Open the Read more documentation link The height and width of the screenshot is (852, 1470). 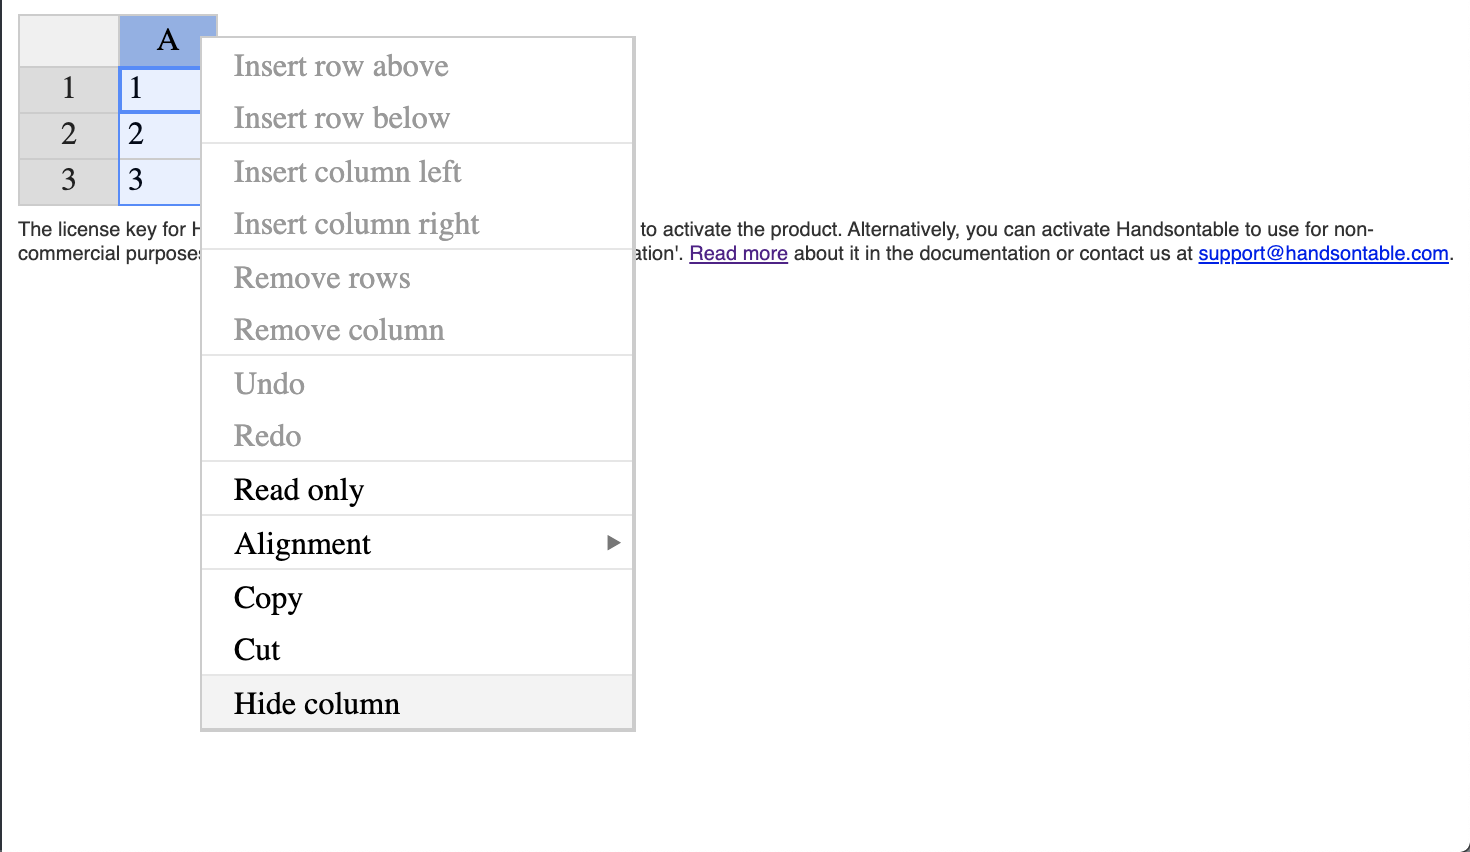[738, 253]
